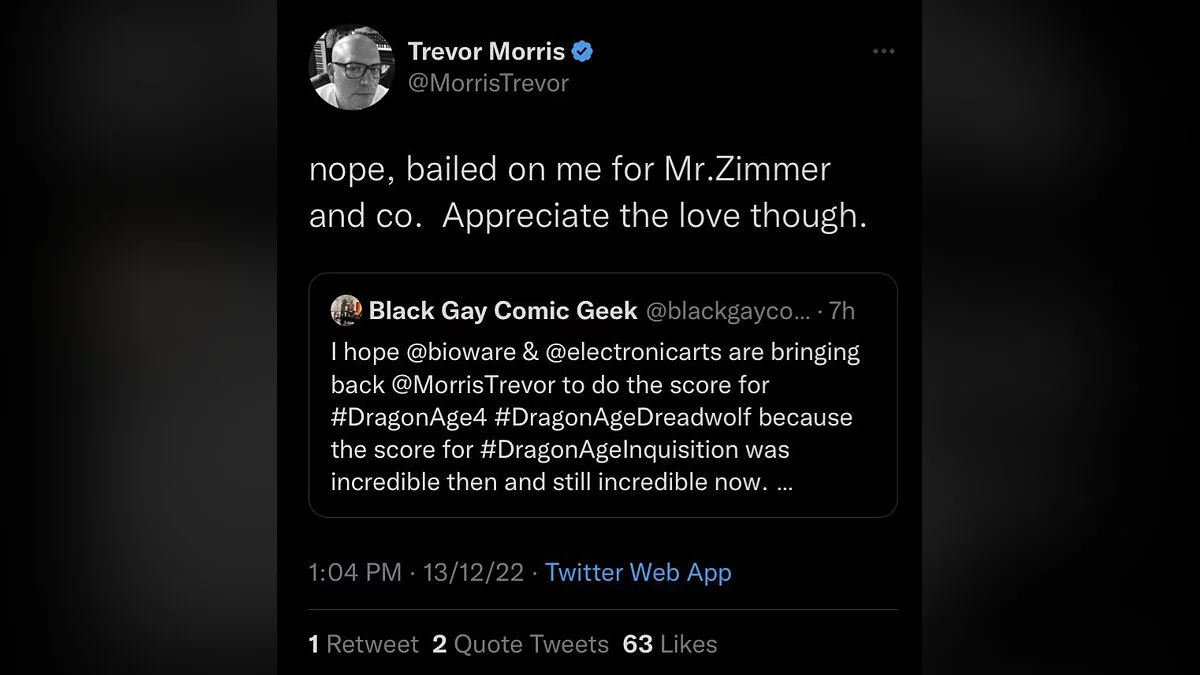This screenshot has width=1200, height=675.
Task: Click the 7h timestamp of quoted tweet
Action: [842, 311]
